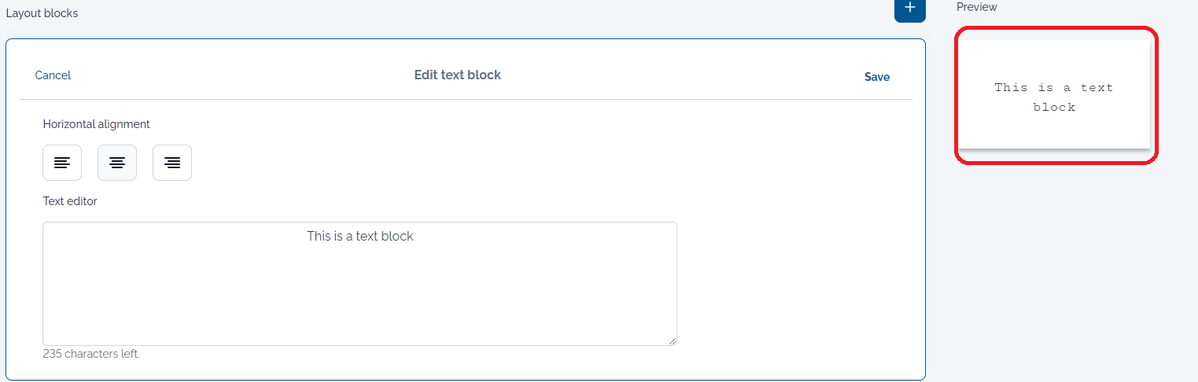
Task: Click the white shadowed edge of the preview card
Action: pyautogui.click(x=1054, y=147)
